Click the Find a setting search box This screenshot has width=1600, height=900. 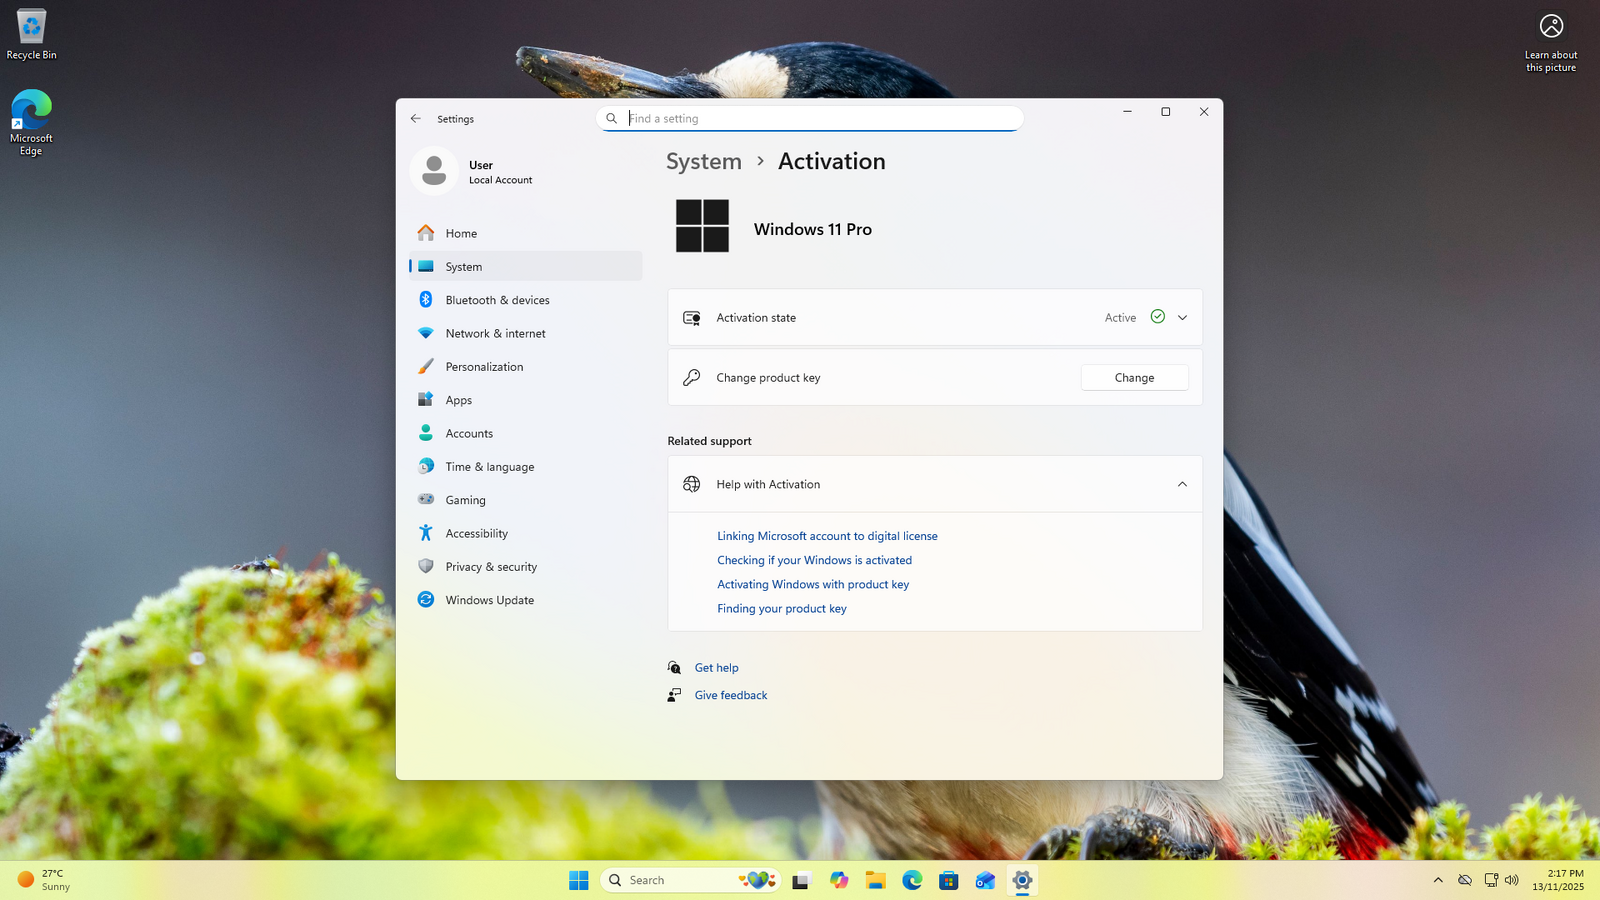(x=820, y=118)
